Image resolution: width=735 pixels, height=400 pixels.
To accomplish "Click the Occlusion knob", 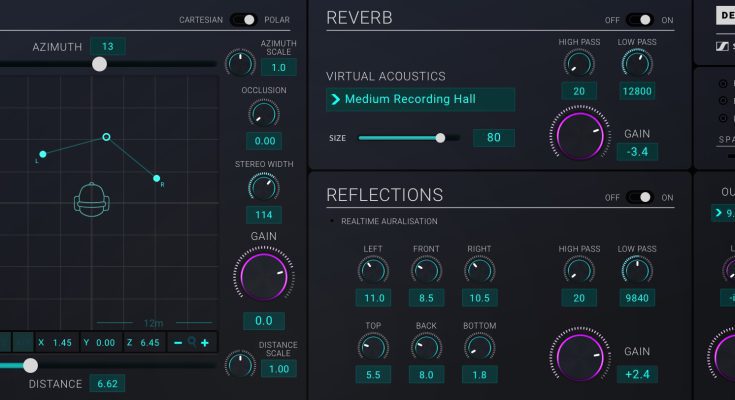I will [x=265, y=113].
